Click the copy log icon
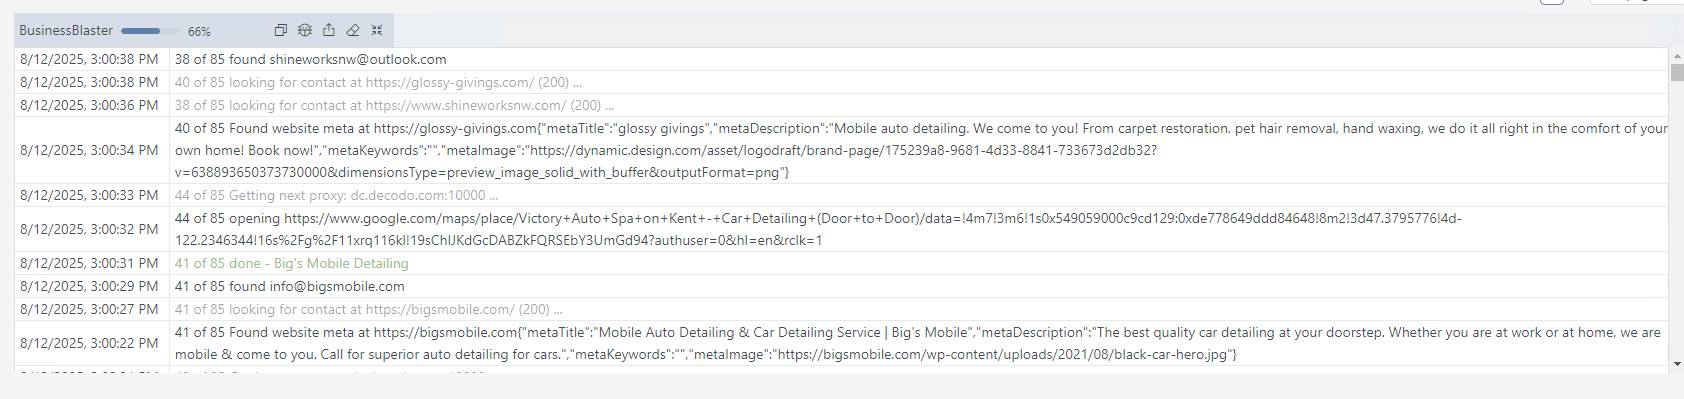Screen dimensions: 1684x399 (281, 30)
